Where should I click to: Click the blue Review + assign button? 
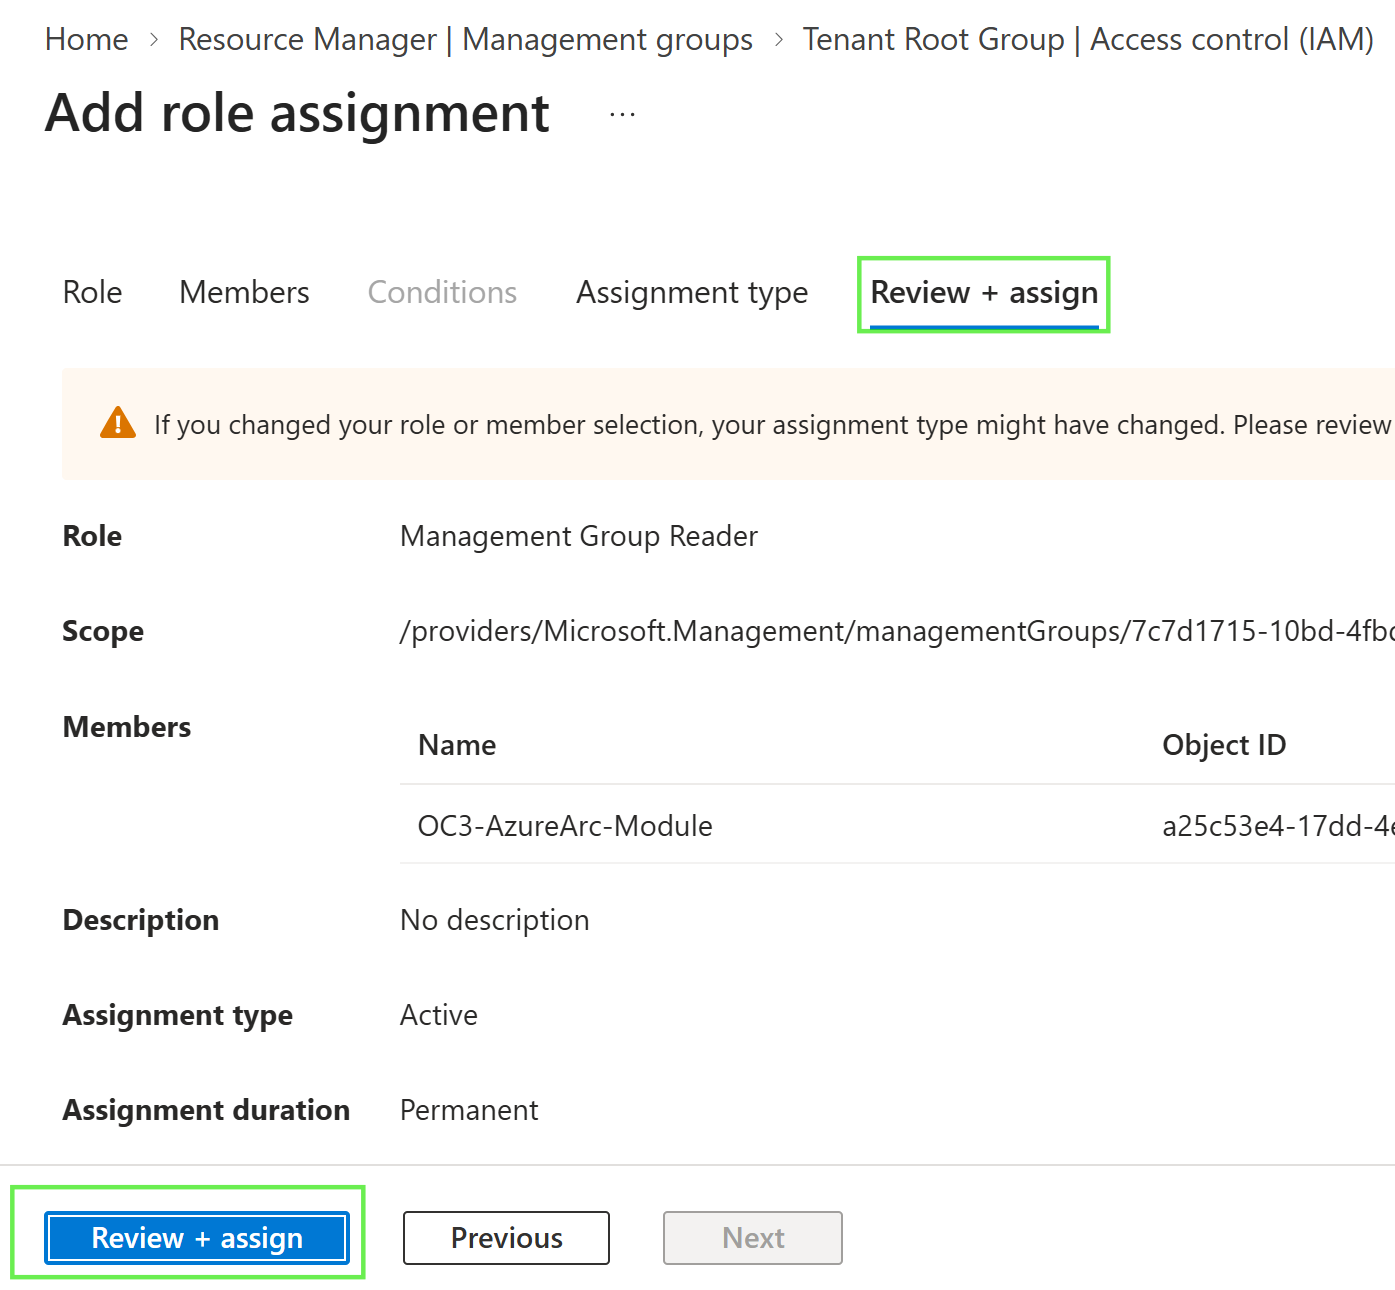tap(197, 1238)
